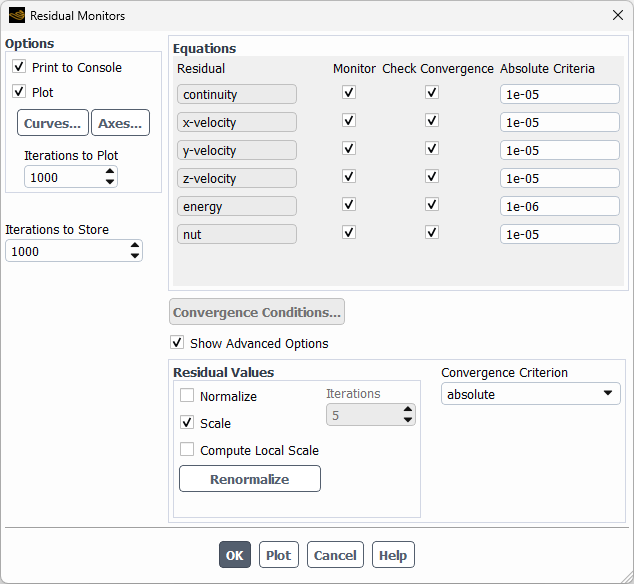The width and height of the screenshot is (634, 584).
Task: Toggle Monitor checkbox for continuity
Action: click(x=349, y=92)
